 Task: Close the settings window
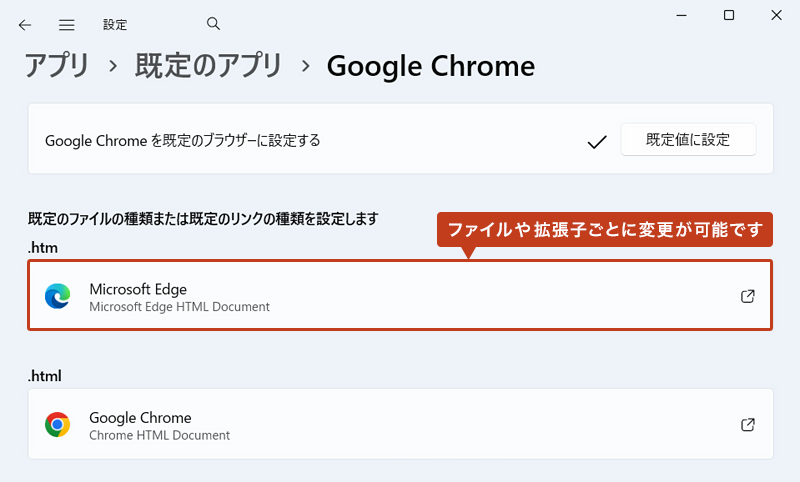[777, 15]
